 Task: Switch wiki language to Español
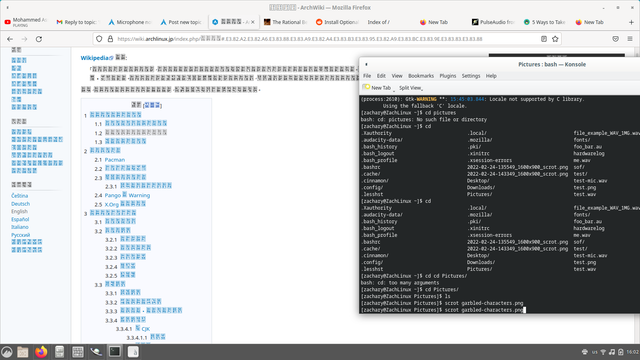point(20,219)
